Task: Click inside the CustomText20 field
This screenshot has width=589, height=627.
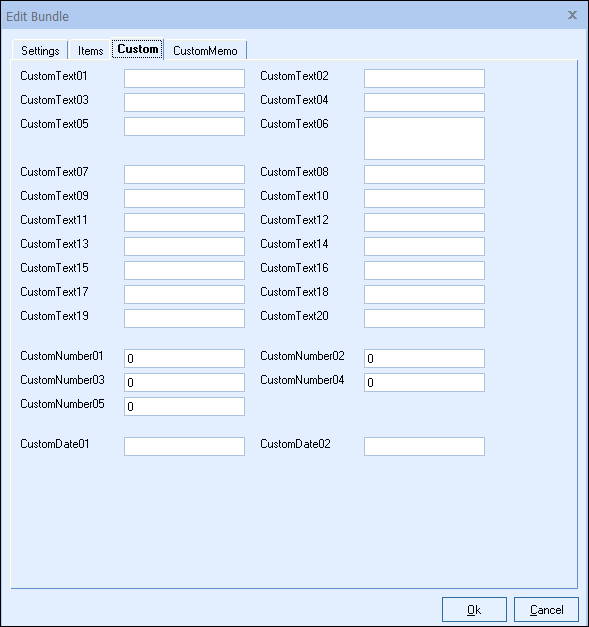Action: [424, 318]
